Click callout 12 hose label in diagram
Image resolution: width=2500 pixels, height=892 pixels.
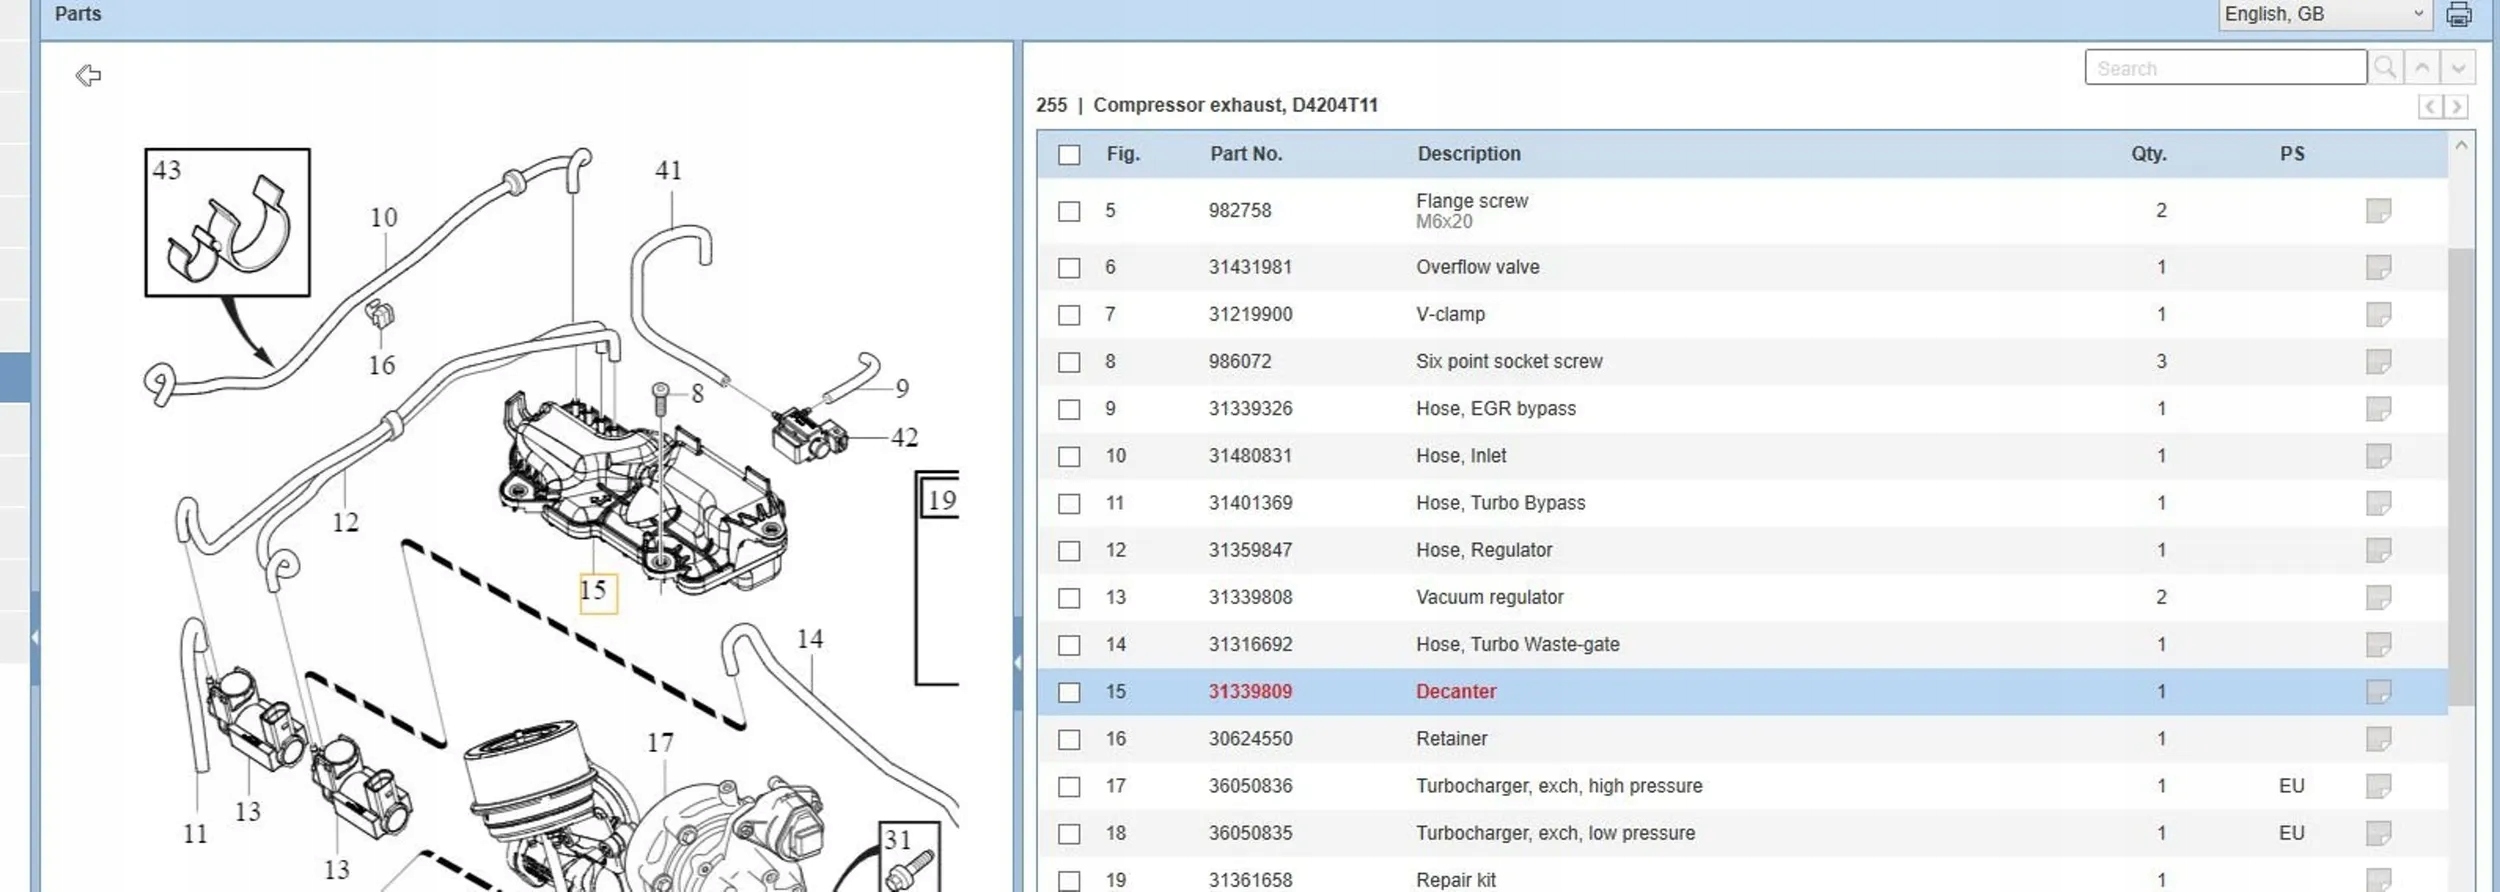[x=345, y=522]
